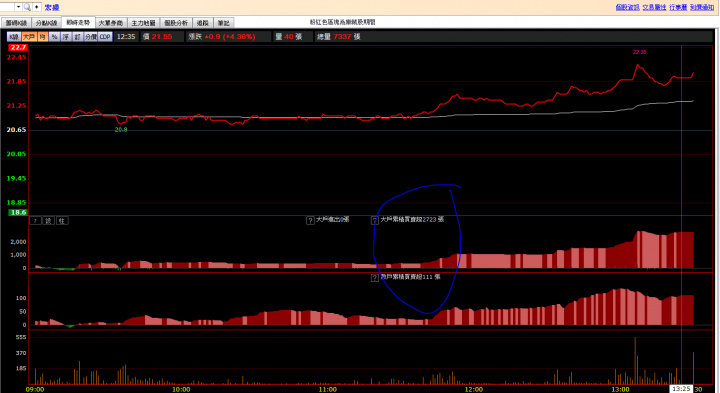
Task: Click the change value +0.9 (+4.36%)
Action: [x=230, y=37]
